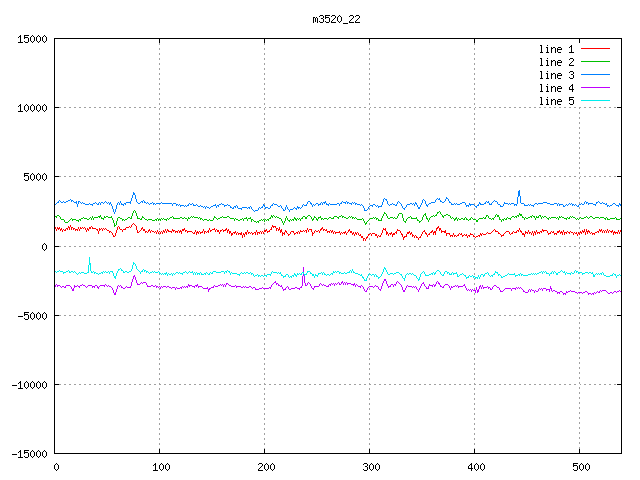Select the 5000 y-axis tick label

tap(34, 177)
